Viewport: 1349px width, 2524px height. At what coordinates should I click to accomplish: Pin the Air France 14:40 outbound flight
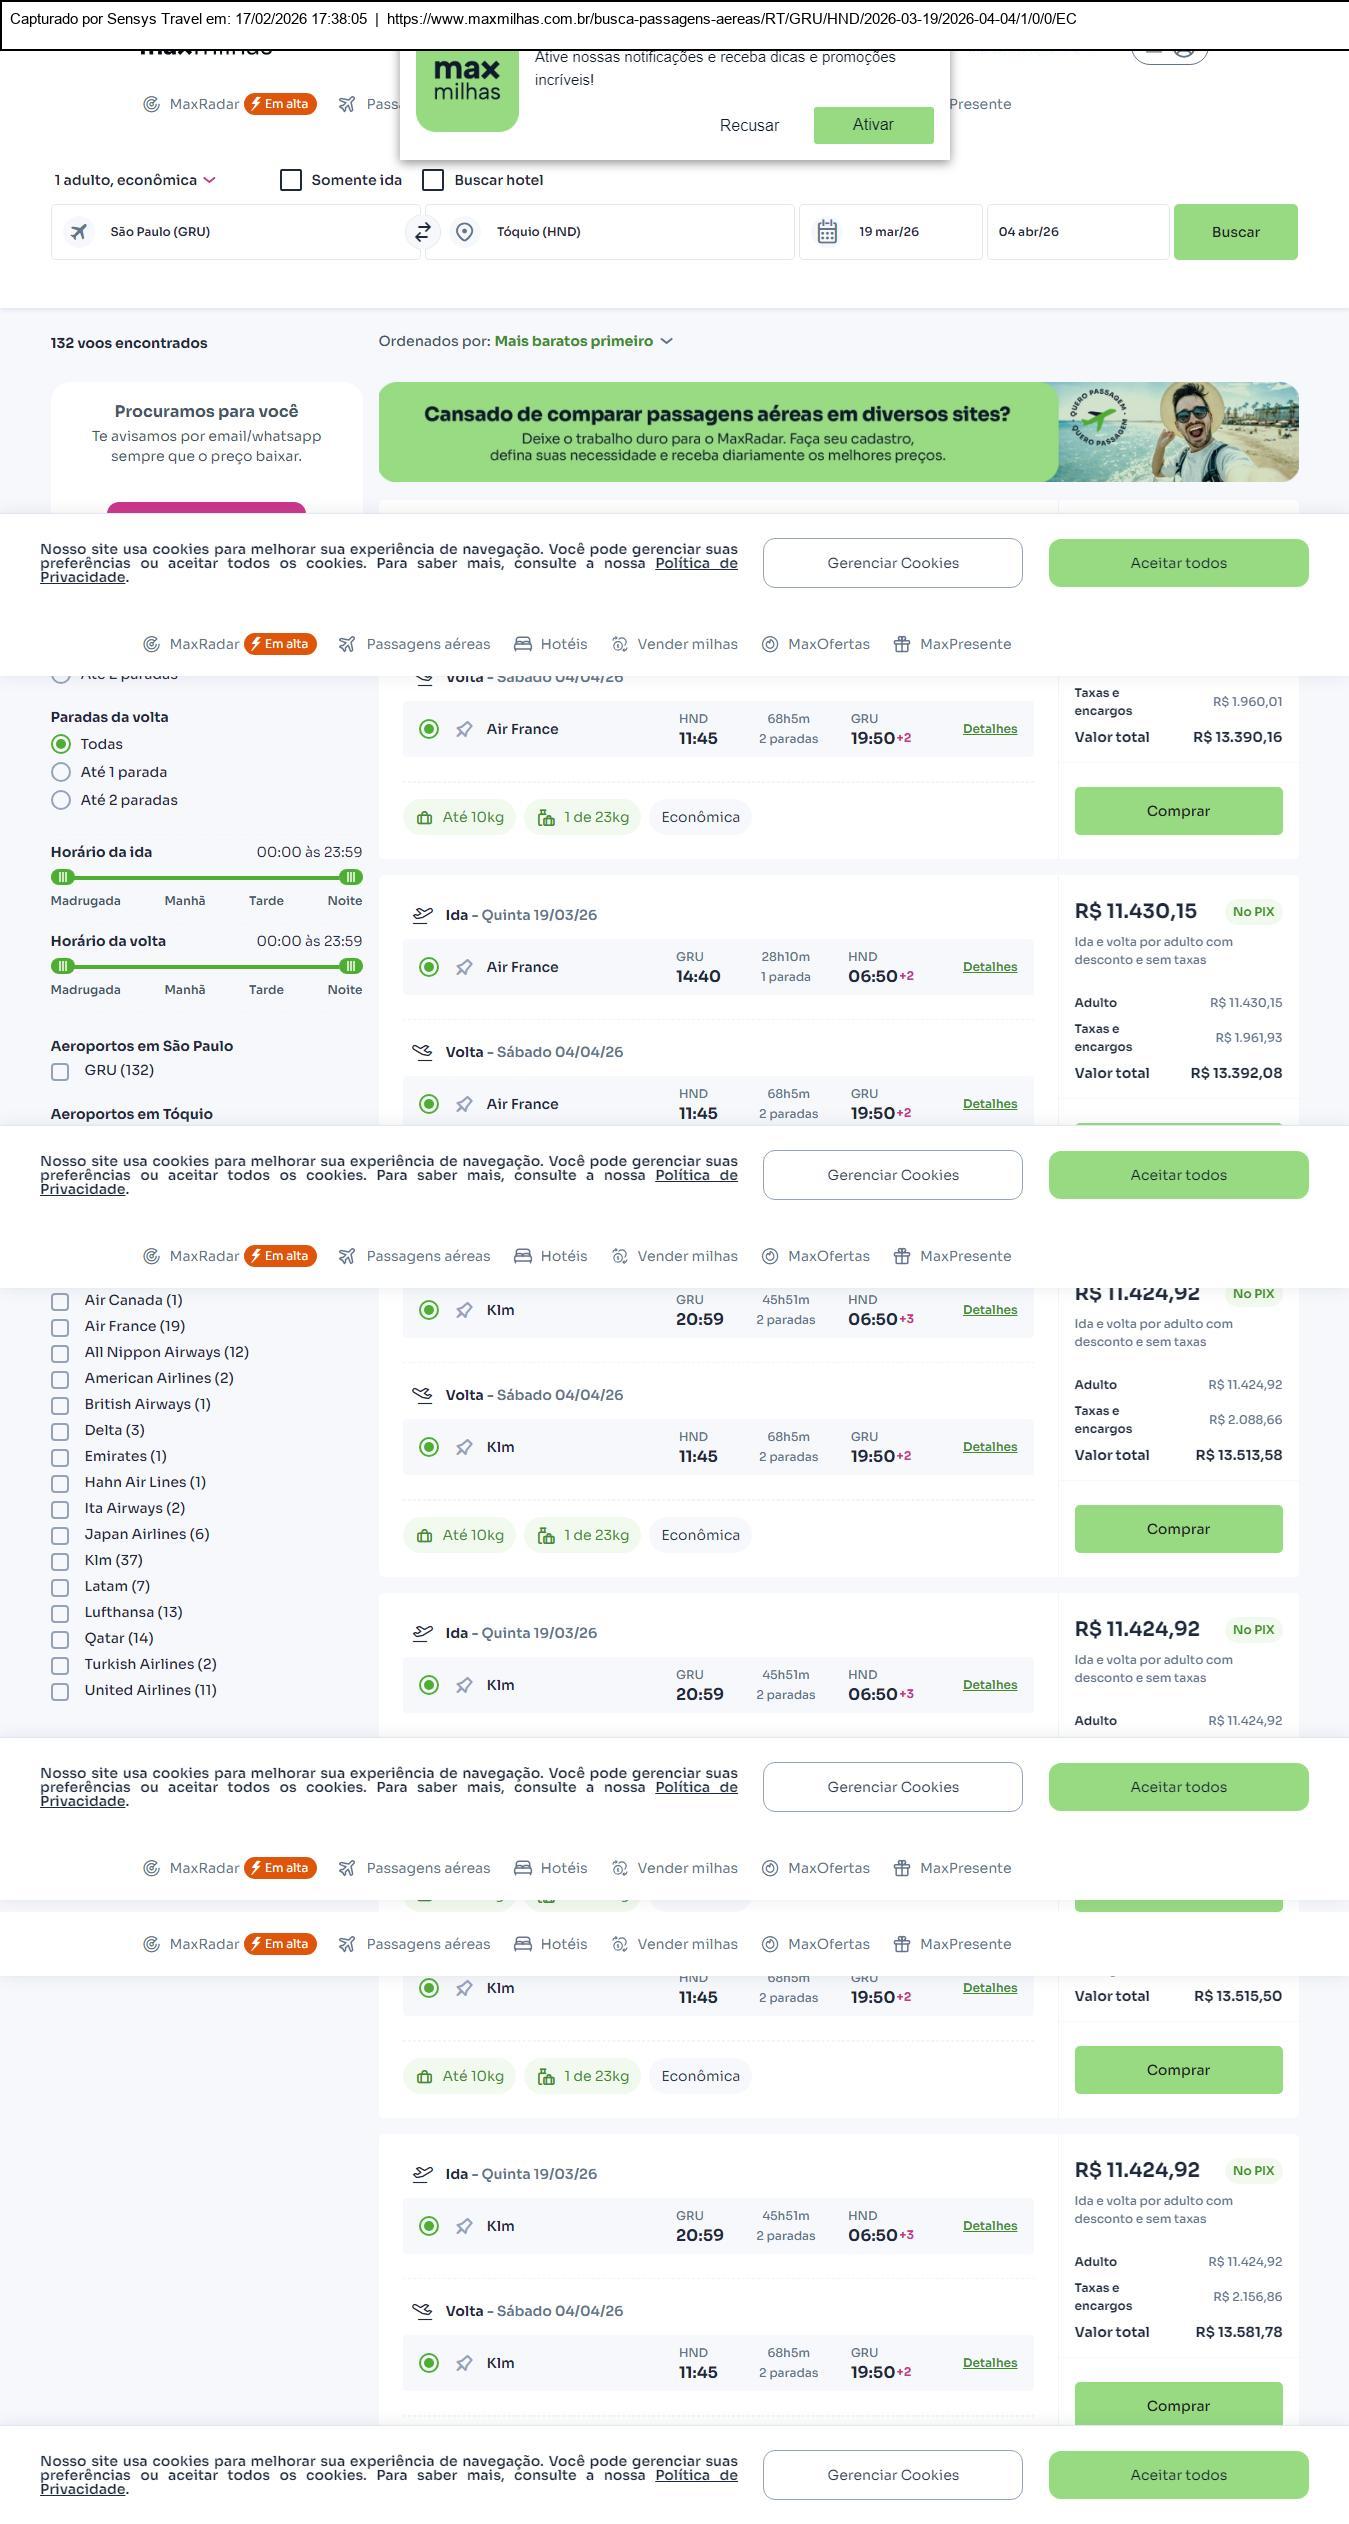point(464,967)
